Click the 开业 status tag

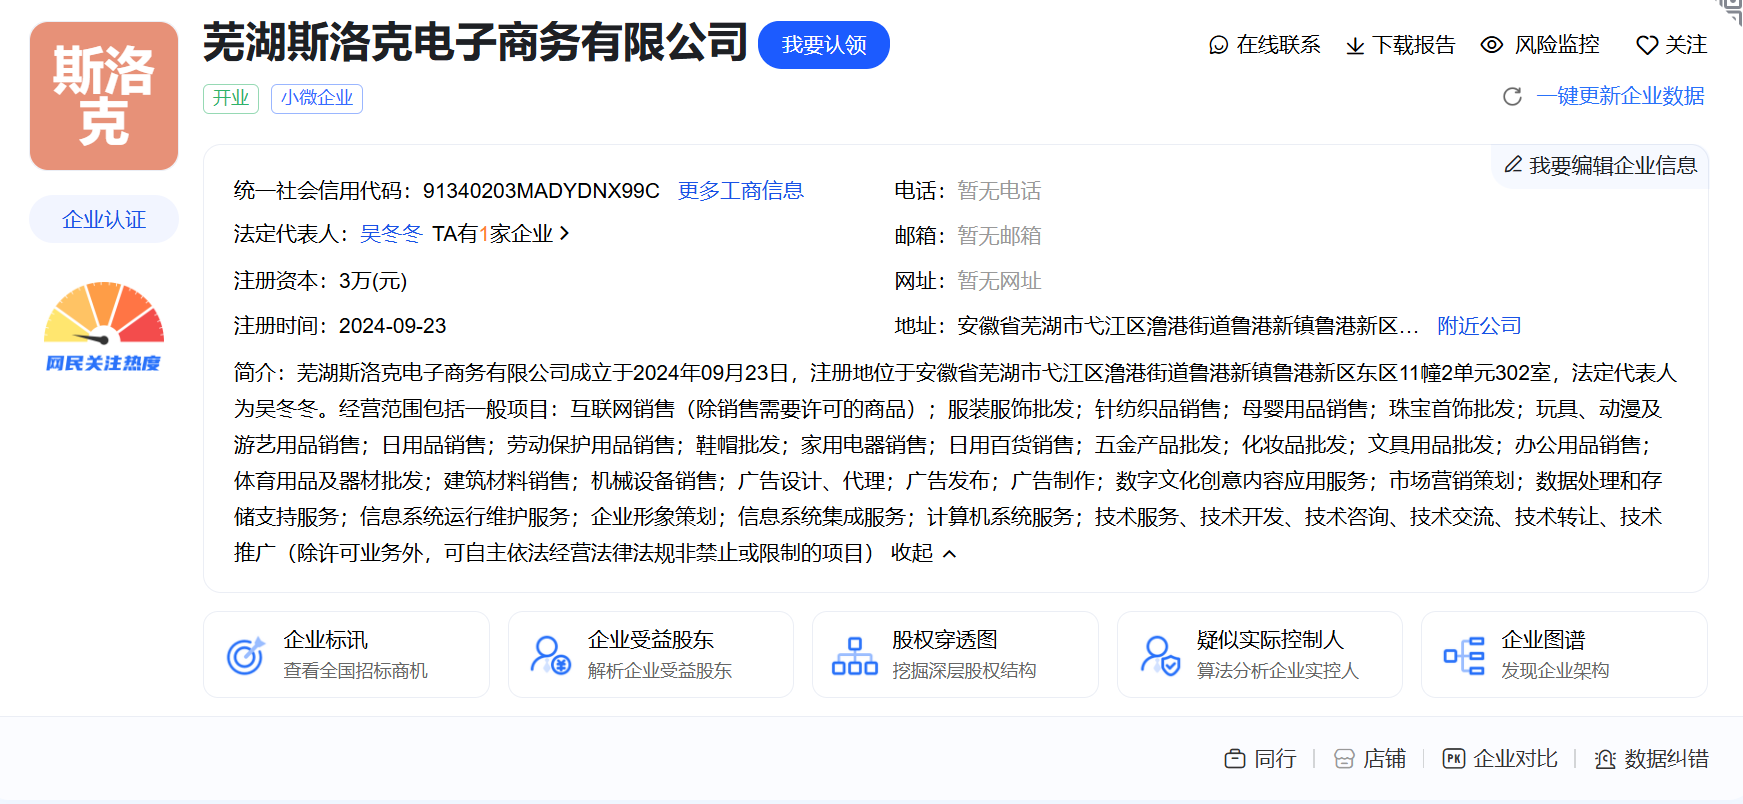pyautogui.click(x=231, y=98)
